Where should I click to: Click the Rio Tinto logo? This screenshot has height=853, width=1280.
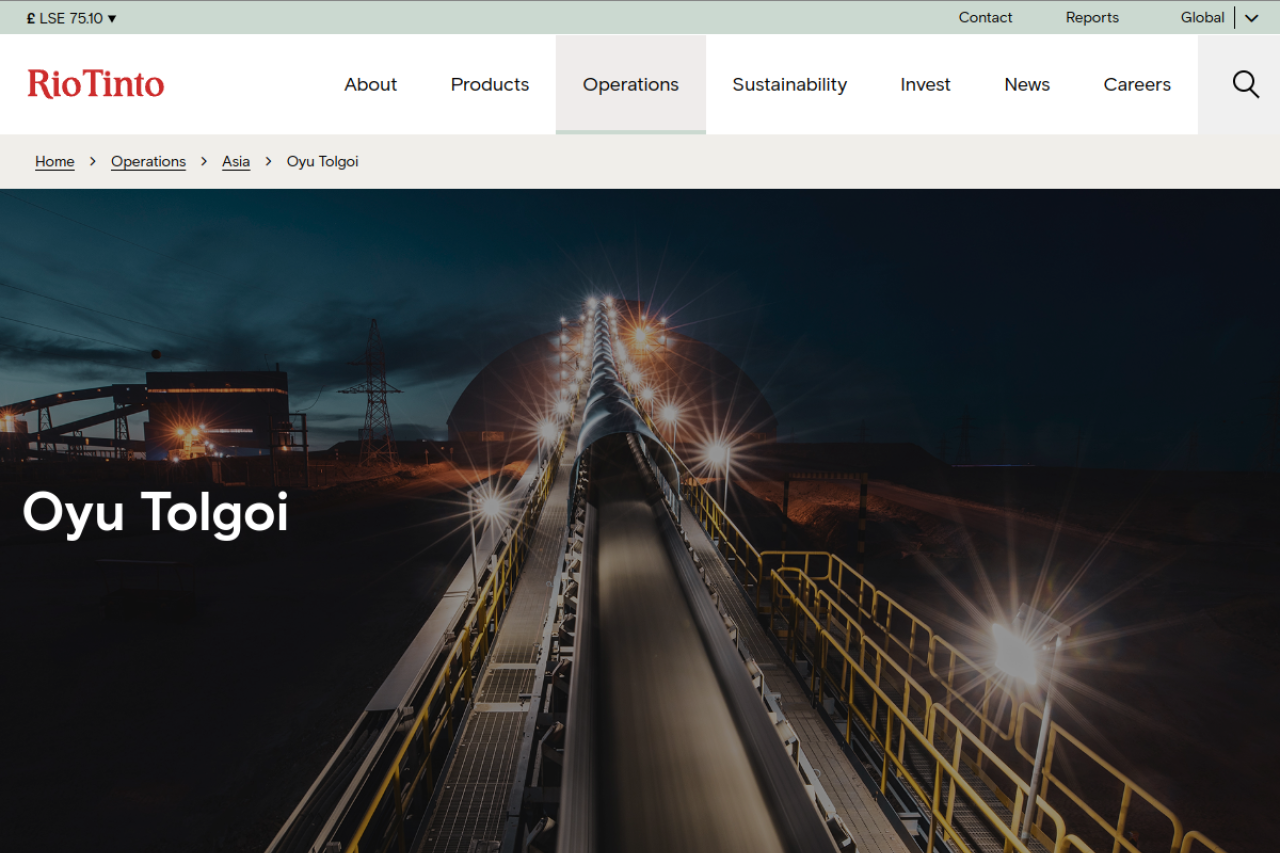[96, 84]
